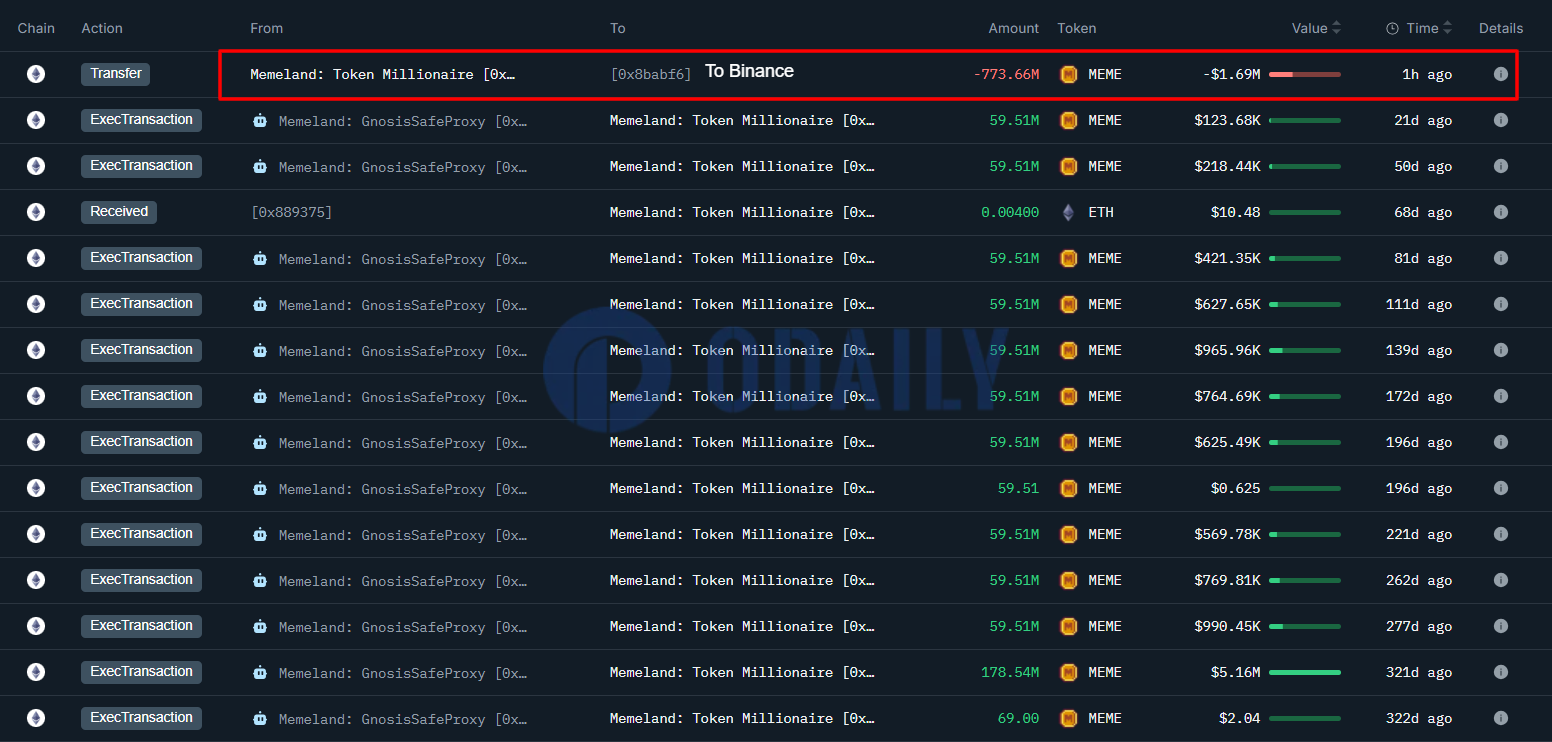Screen dimensions: 1552x742
Task: Click the 1h ago timestamp
Action: pyautogui.click(x=1427, y=74)
